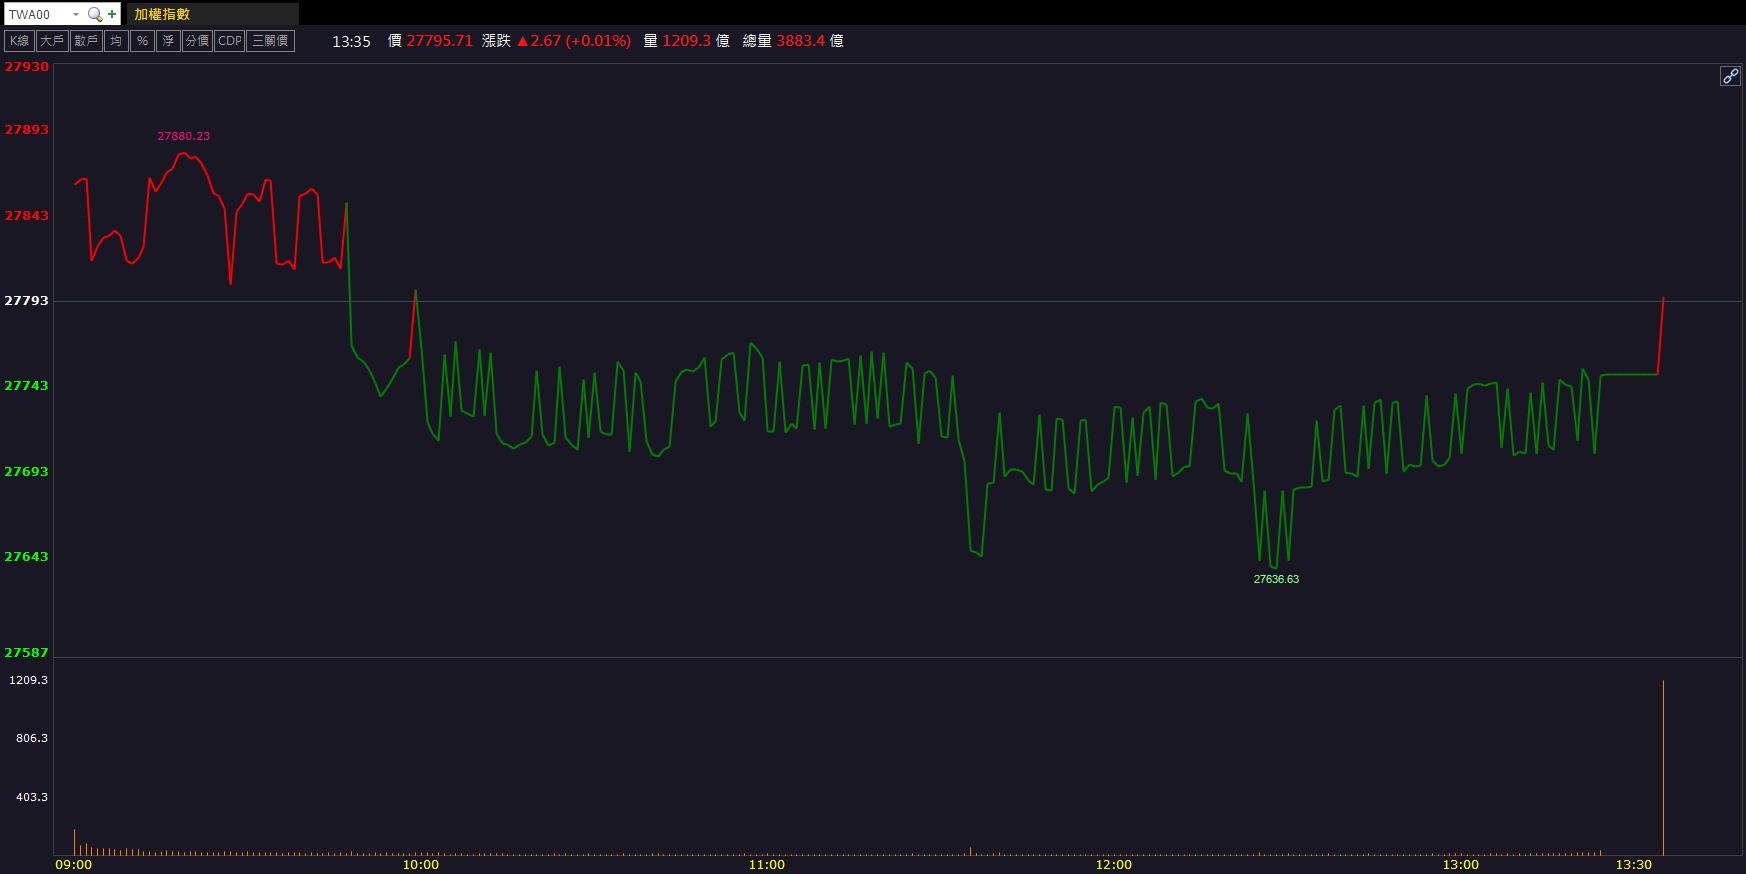
Task: Click the magnifier search icon
Action: click(x=95, y=14)
